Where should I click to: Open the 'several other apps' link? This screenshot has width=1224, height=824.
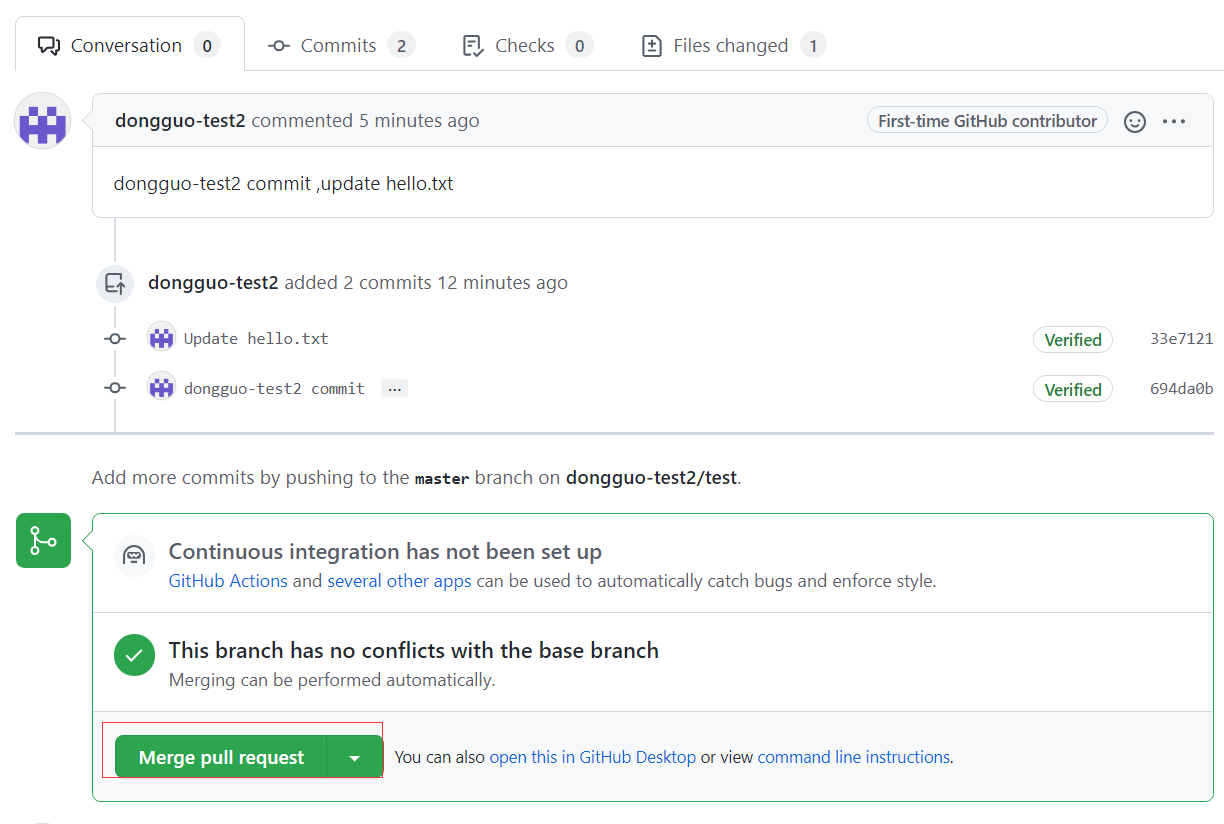coord(399,581)
